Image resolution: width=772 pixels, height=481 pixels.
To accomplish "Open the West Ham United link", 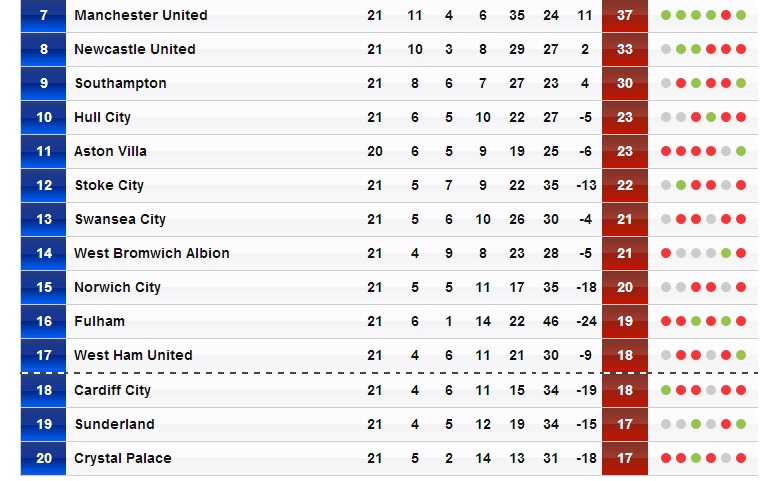I will coord(133,355).
